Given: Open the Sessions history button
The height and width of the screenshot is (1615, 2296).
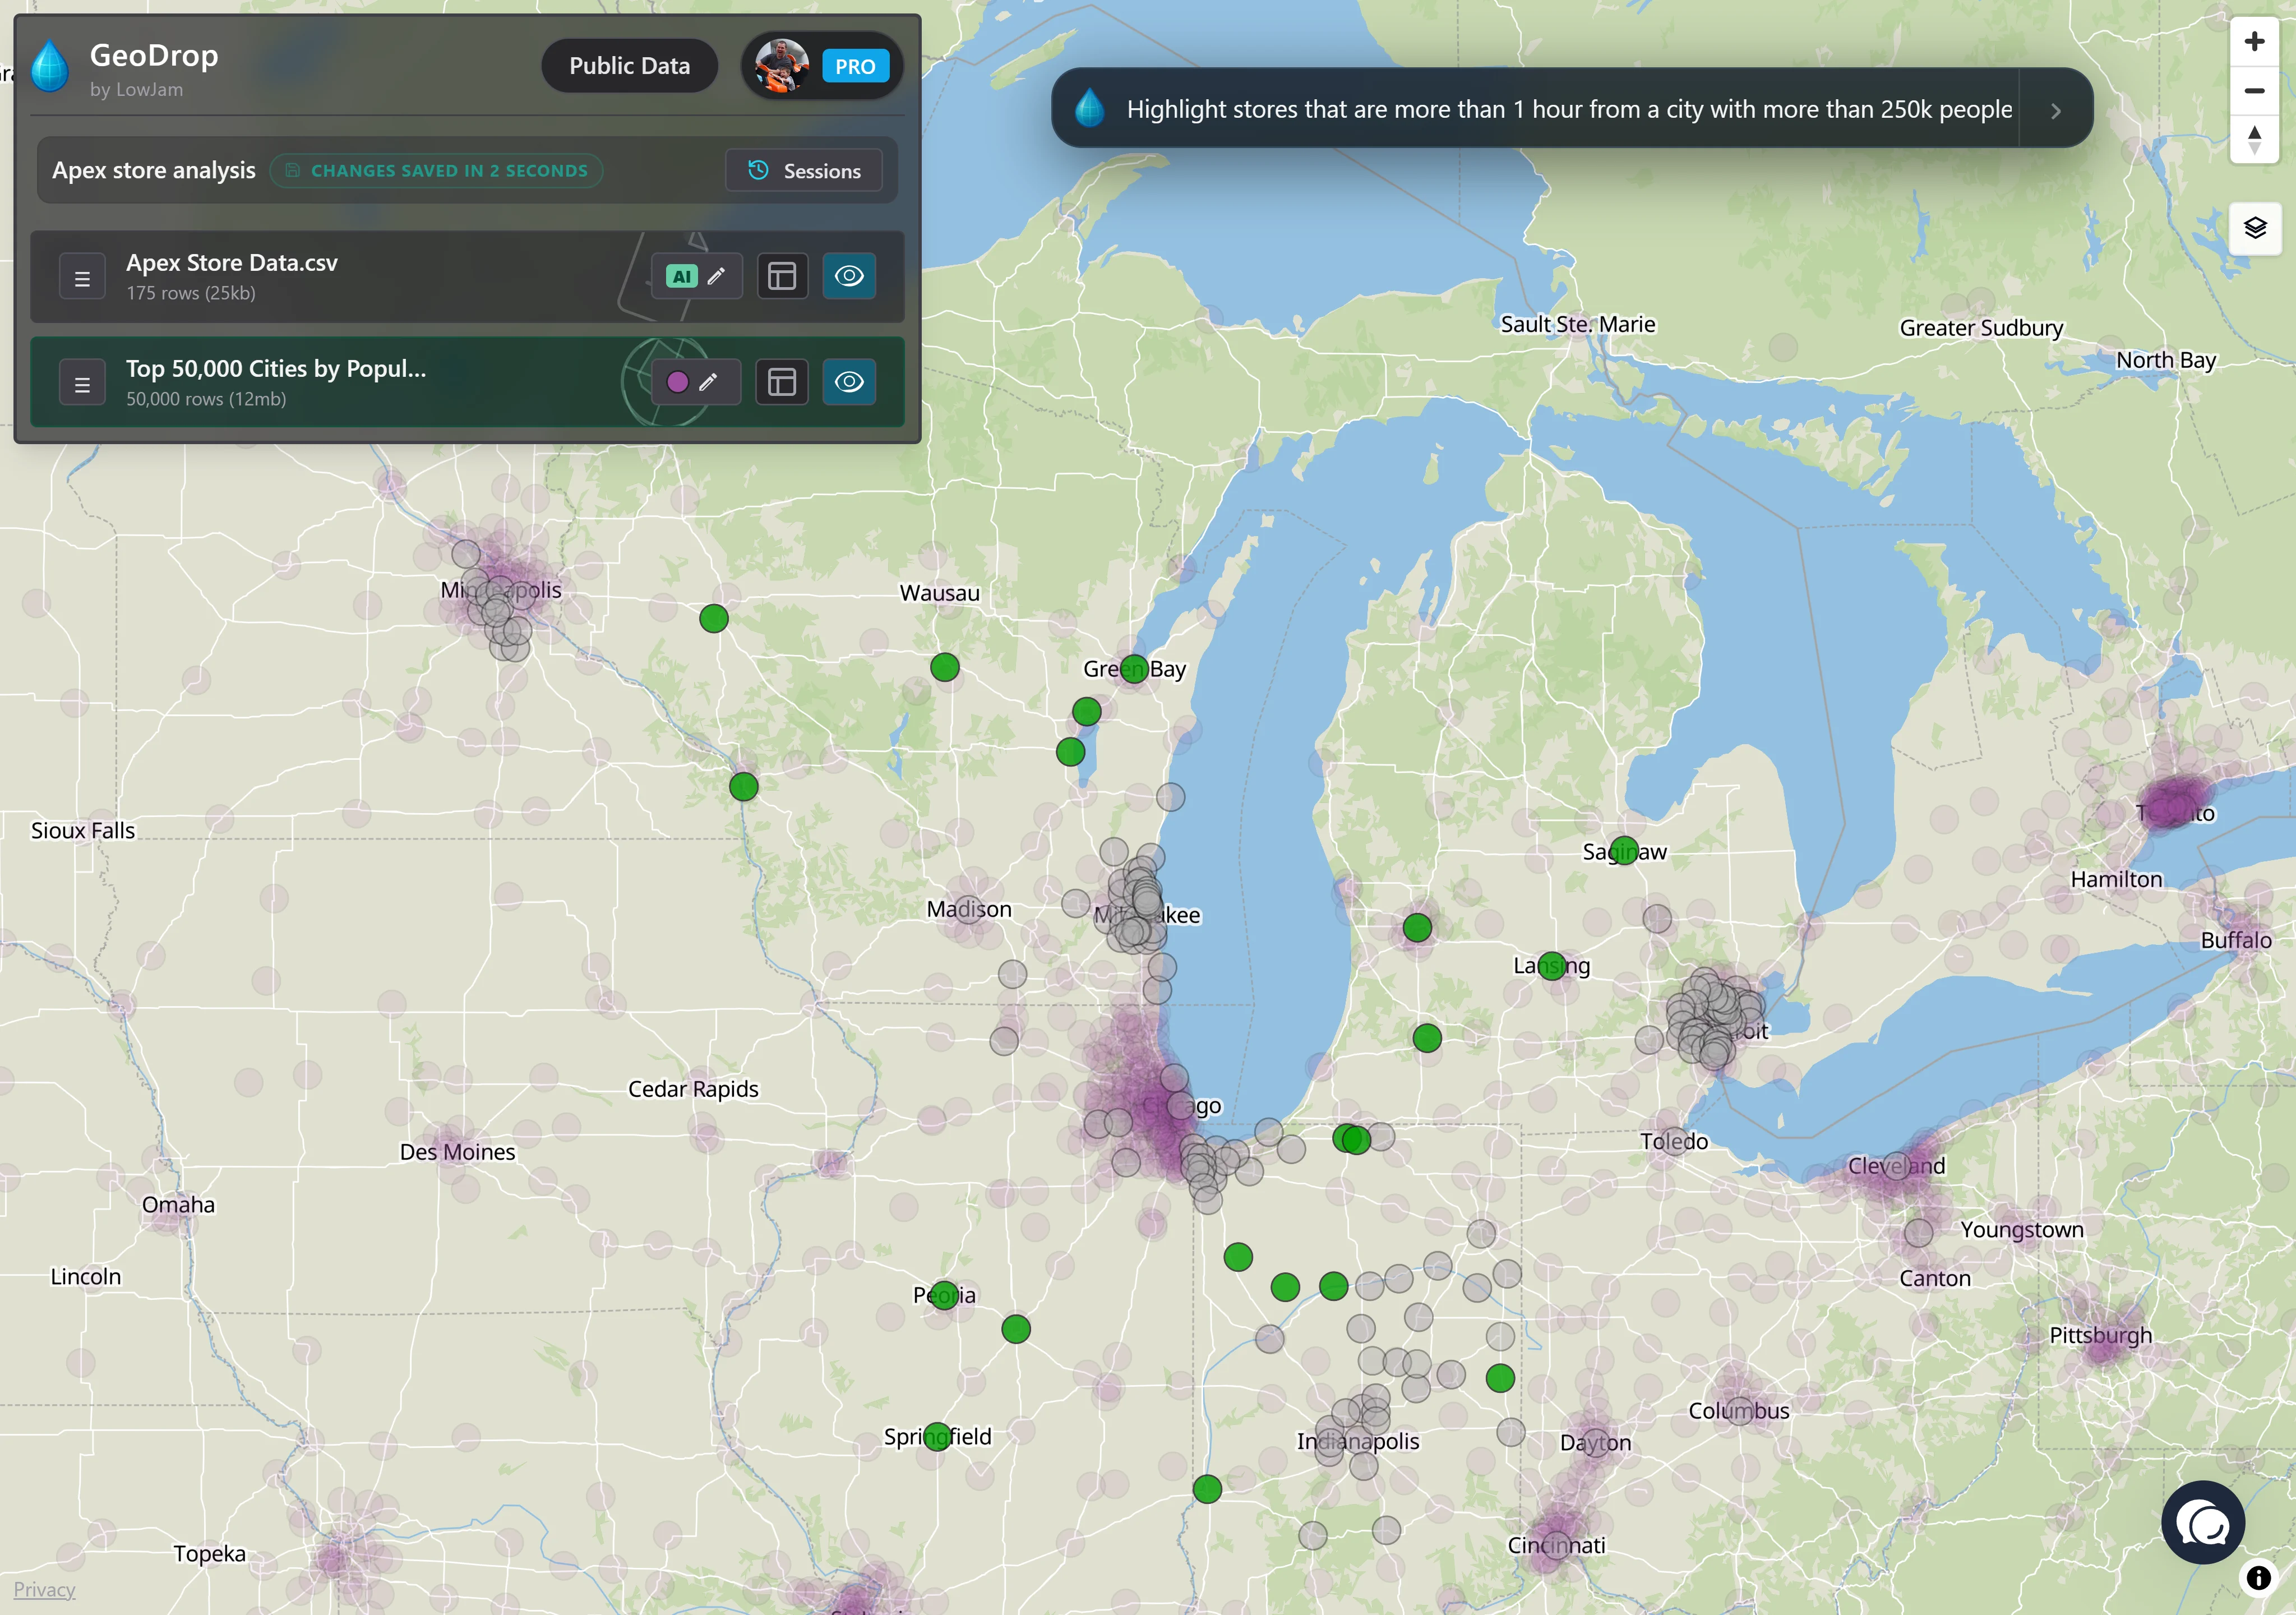Looking at the screenshot, I should [x=804, y=171].
